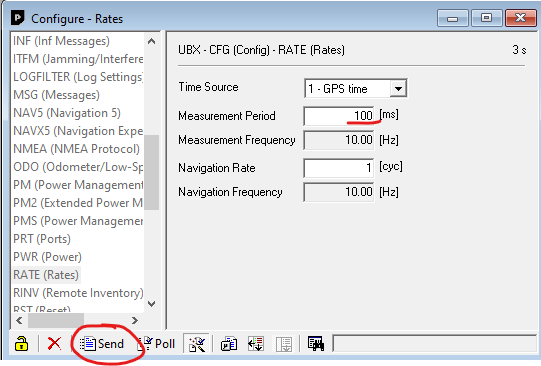The image size is (541, 366).
Task: Click the Navigation Rate input field
Action: tap(339, 168)
